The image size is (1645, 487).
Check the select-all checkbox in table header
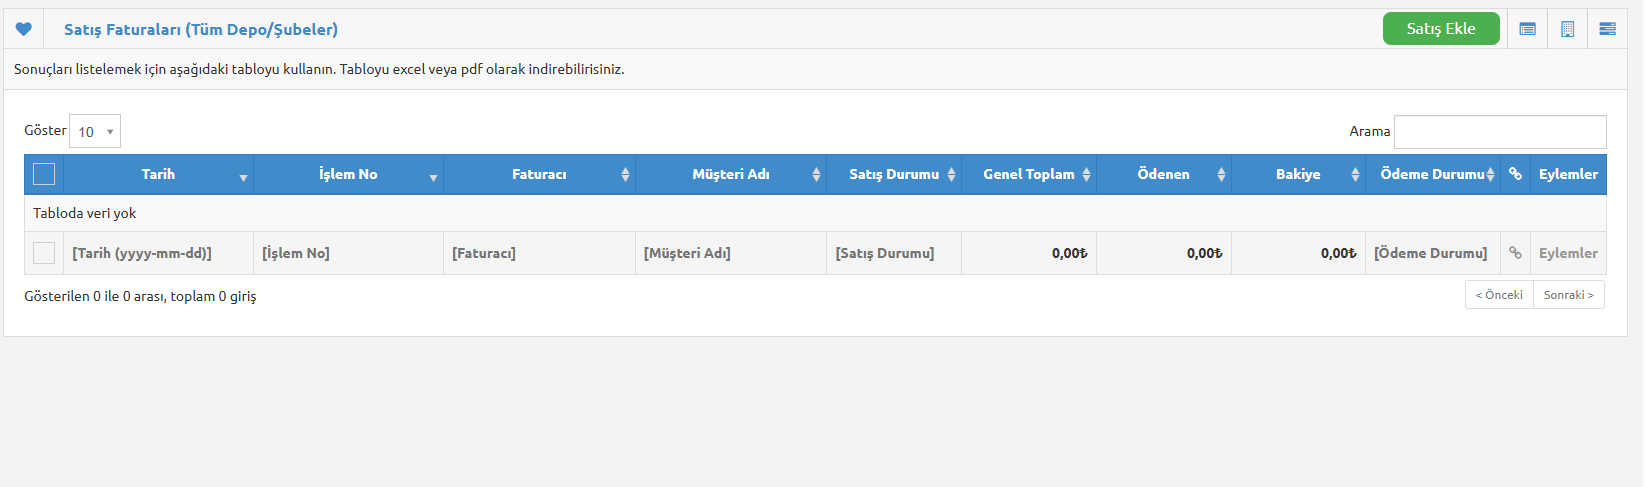tap(44, 174)
